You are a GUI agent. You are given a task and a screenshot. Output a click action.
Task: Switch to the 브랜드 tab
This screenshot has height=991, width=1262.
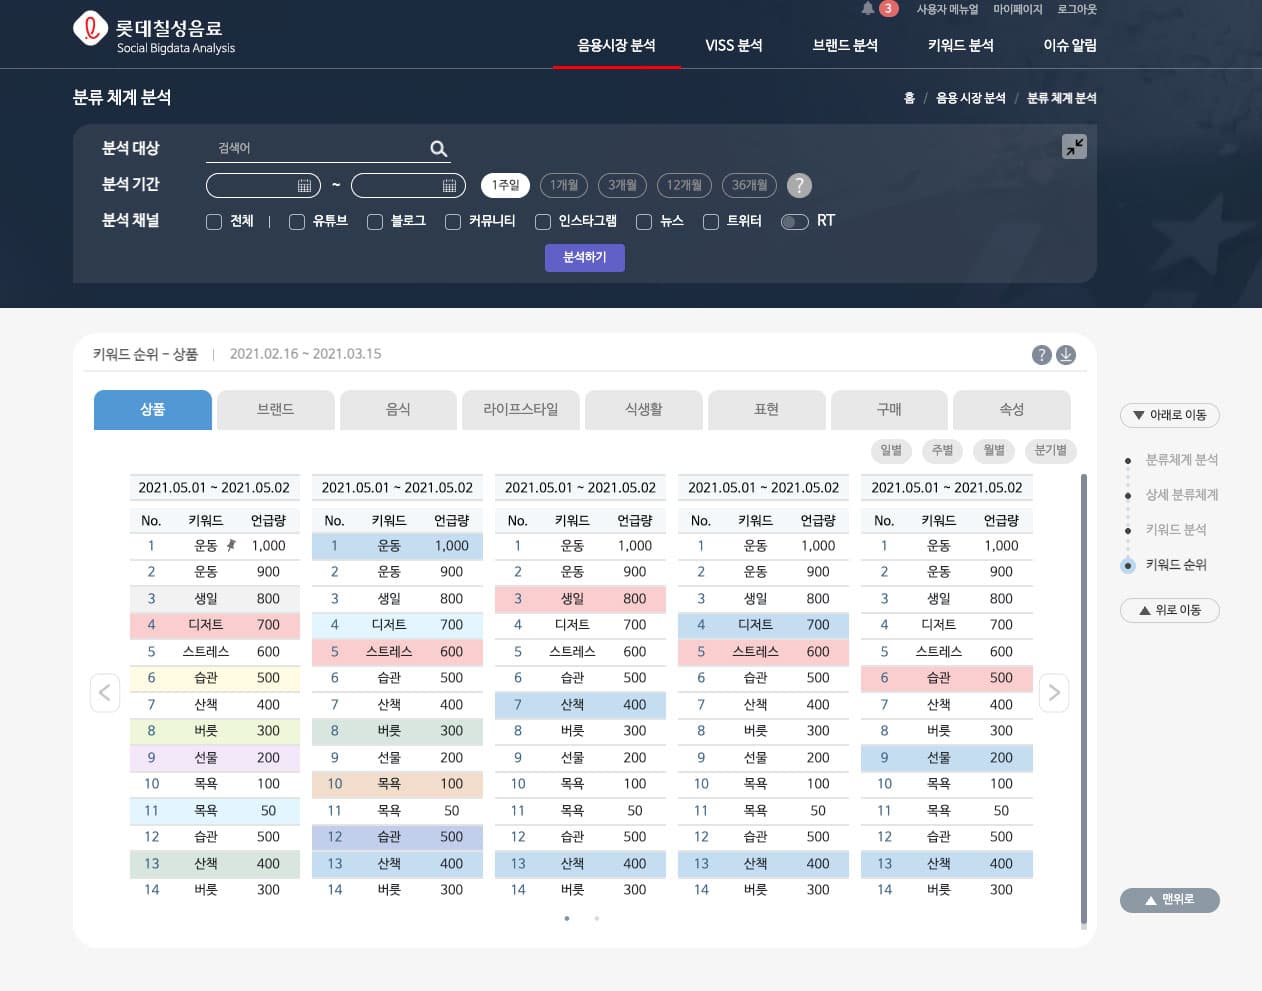(x=275, y=410)
